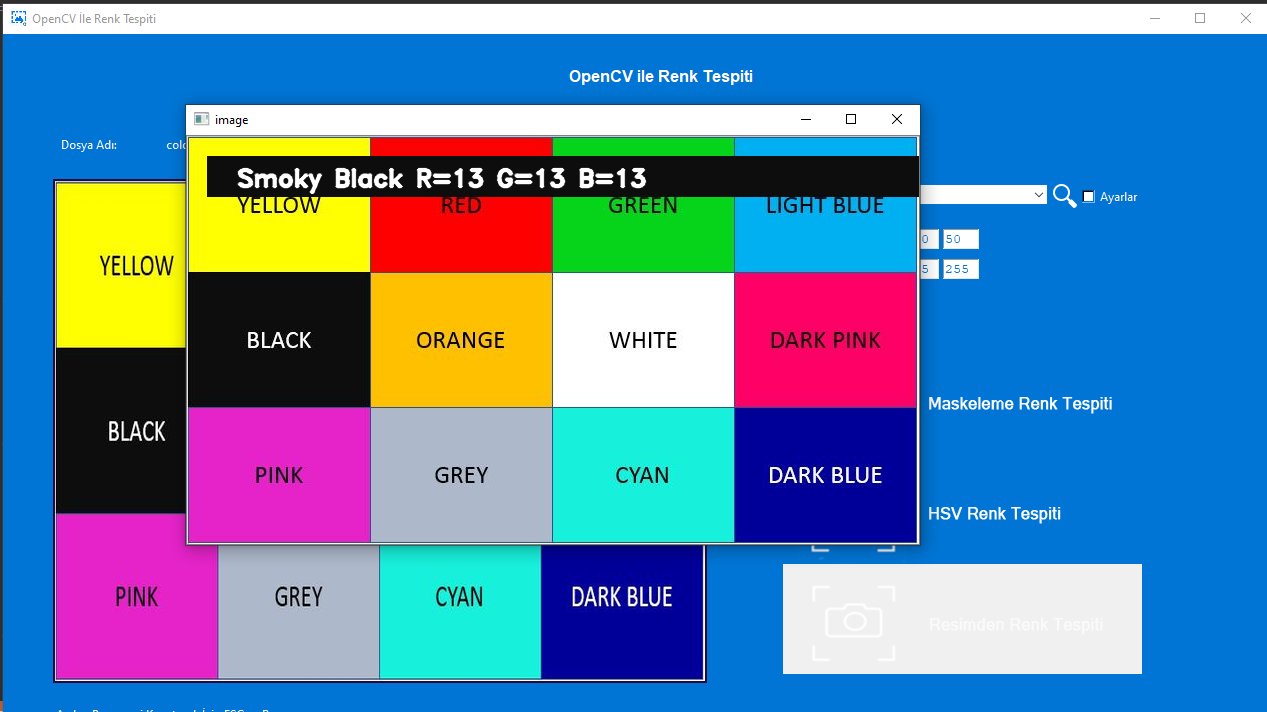
Task: Click BLACK cell in main window preview
Action: coord(121,431)
